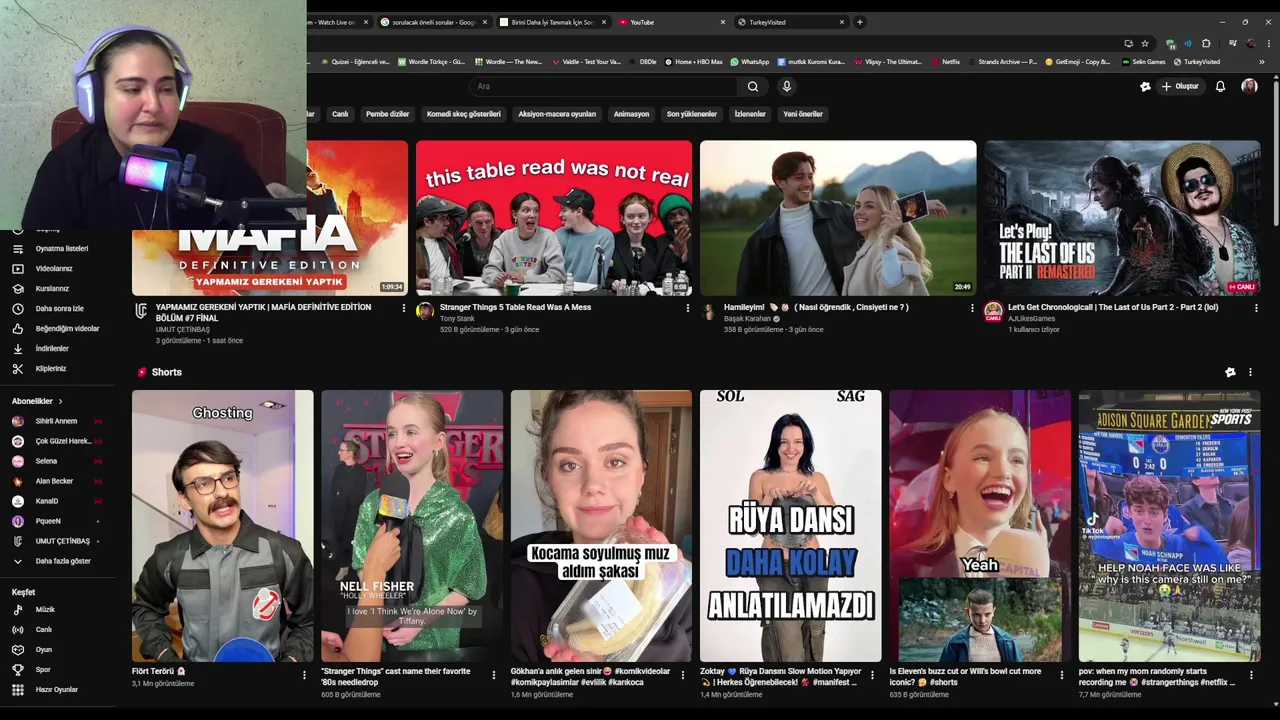Open the Selin Games bookmark
This screenshot has width=1280, height=720.
tap(1143, 62)
